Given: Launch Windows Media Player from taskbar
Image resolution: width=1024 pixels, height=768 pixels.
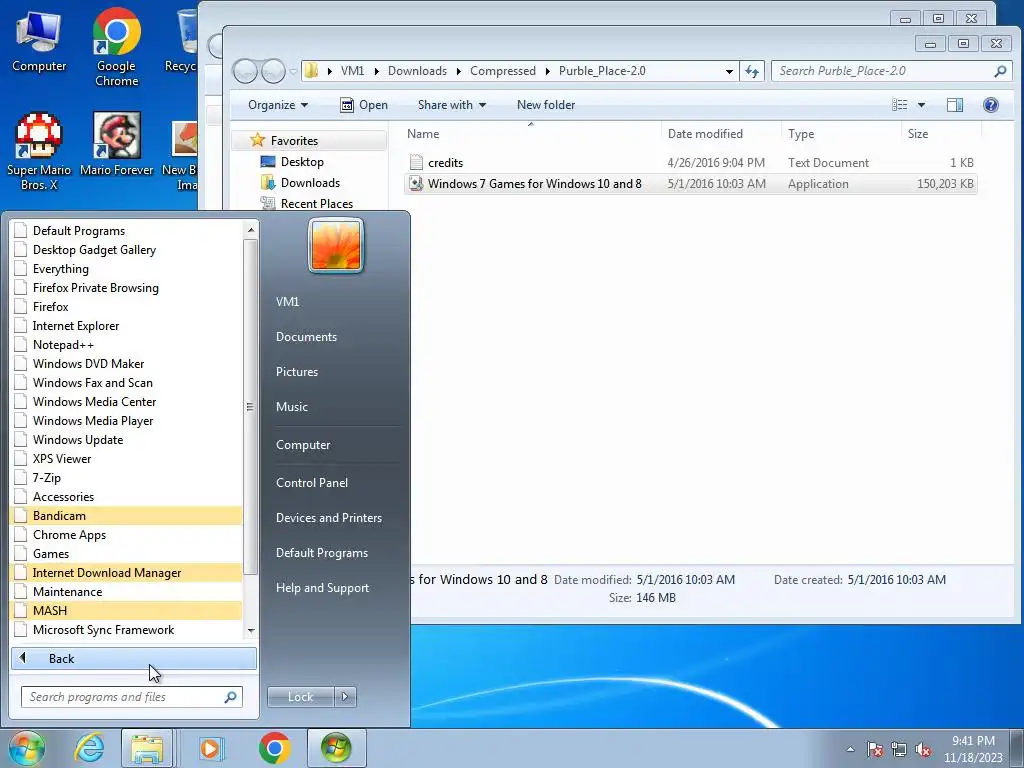Looking at the screenshot, I should (210, 748).
